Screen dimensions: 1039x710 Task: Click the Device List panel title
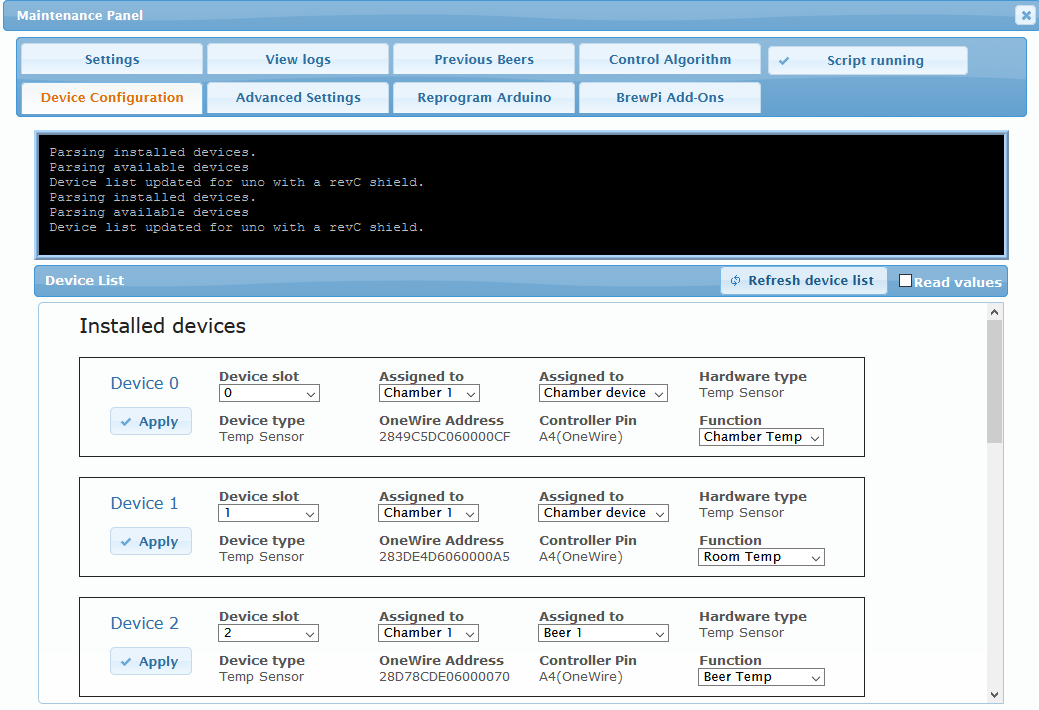pyautogui.click(x=84, y=280)
